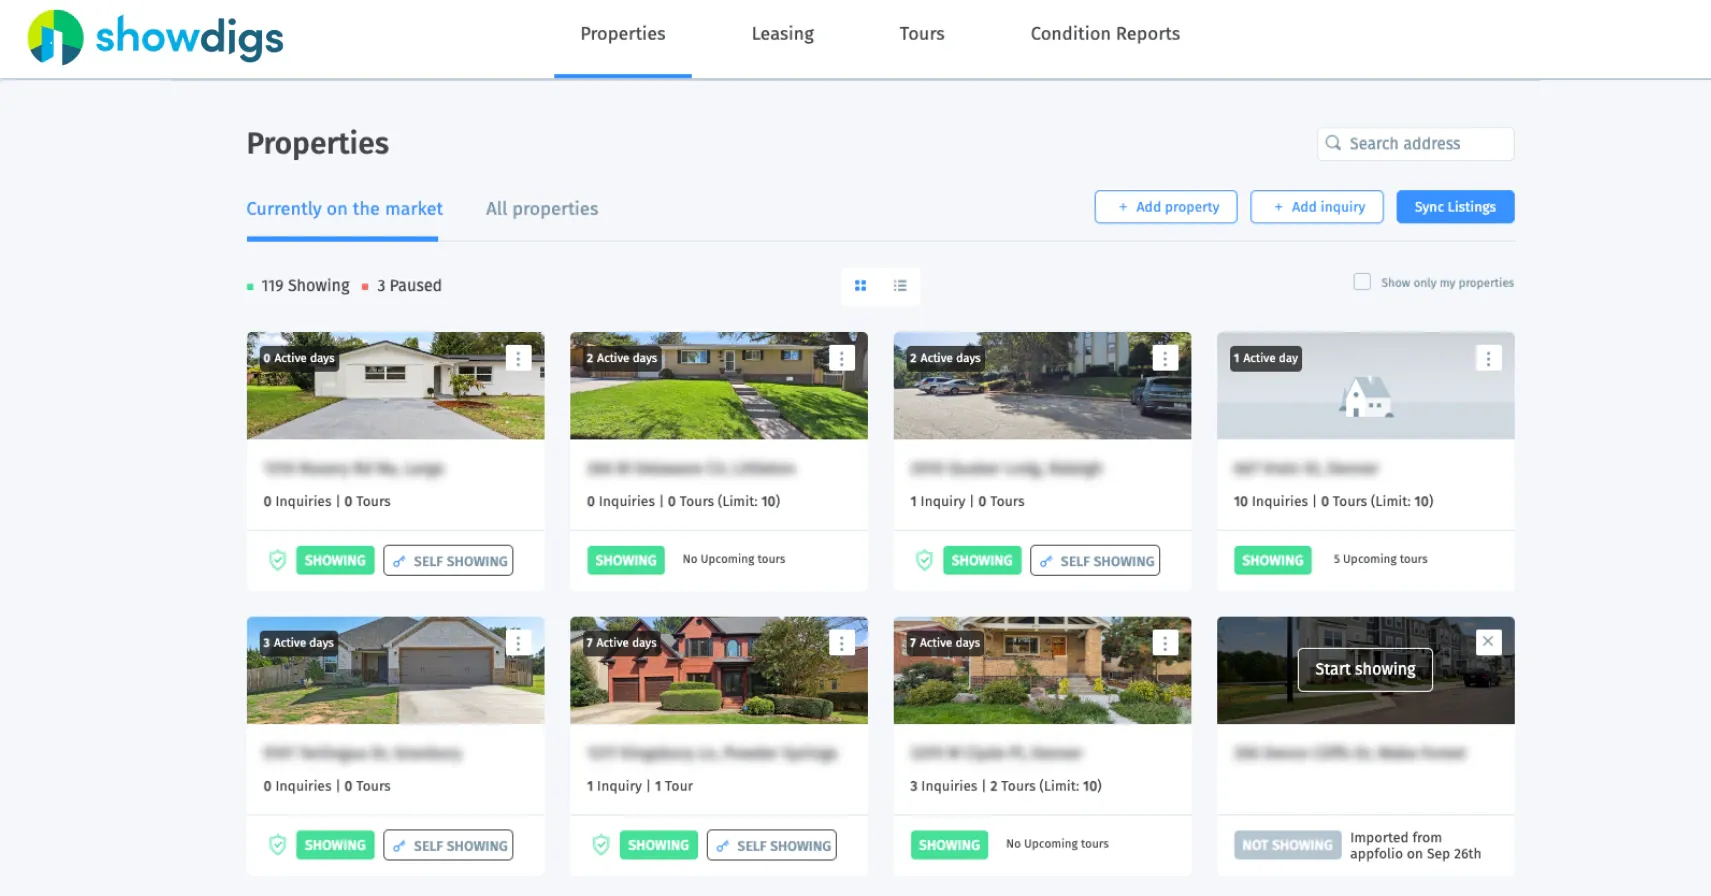Open three-dot menu on 1 Active day card
The height and width of the screenshot is (896, 1711).
click(1488, 358)
